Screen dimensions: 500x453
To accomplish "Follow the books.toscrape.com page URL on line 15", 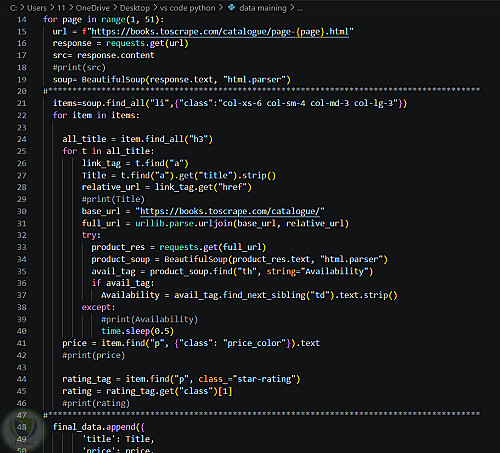I will [x=220, y=32].
